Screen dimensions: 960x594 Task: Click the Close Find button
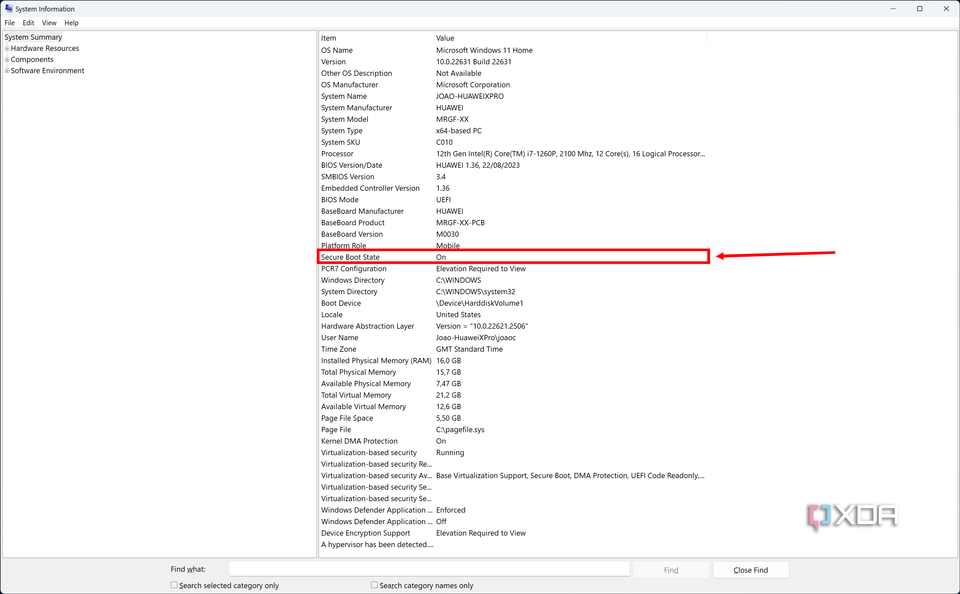751,570
